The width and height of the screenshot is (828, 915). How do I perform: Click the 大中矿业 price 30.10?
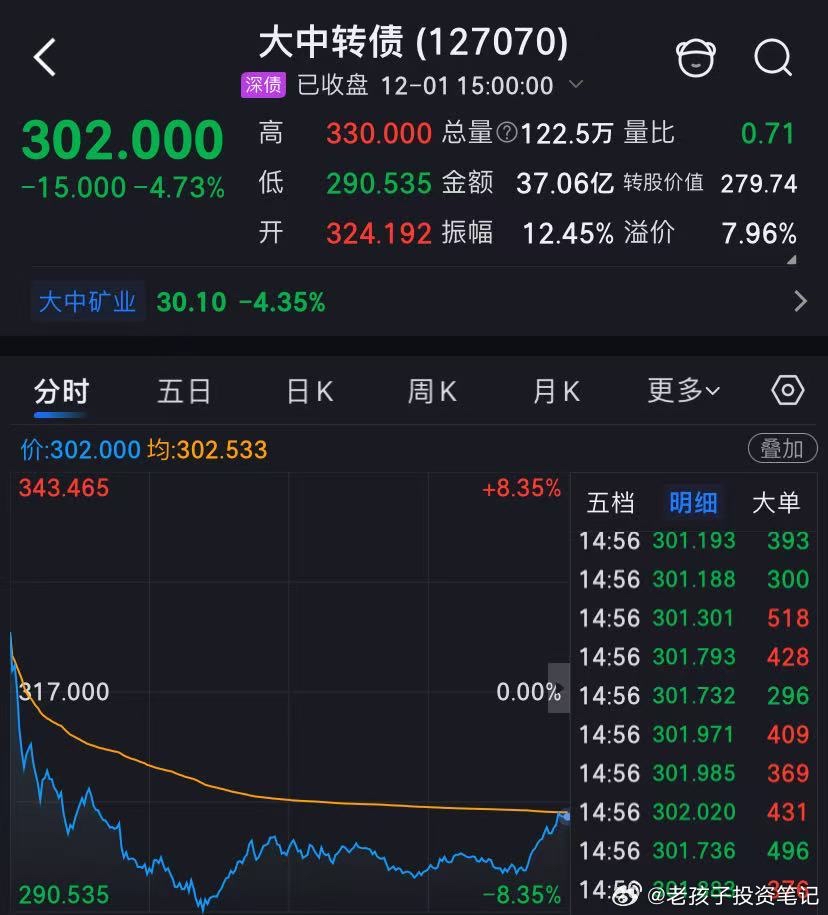[x=191, y=302]
